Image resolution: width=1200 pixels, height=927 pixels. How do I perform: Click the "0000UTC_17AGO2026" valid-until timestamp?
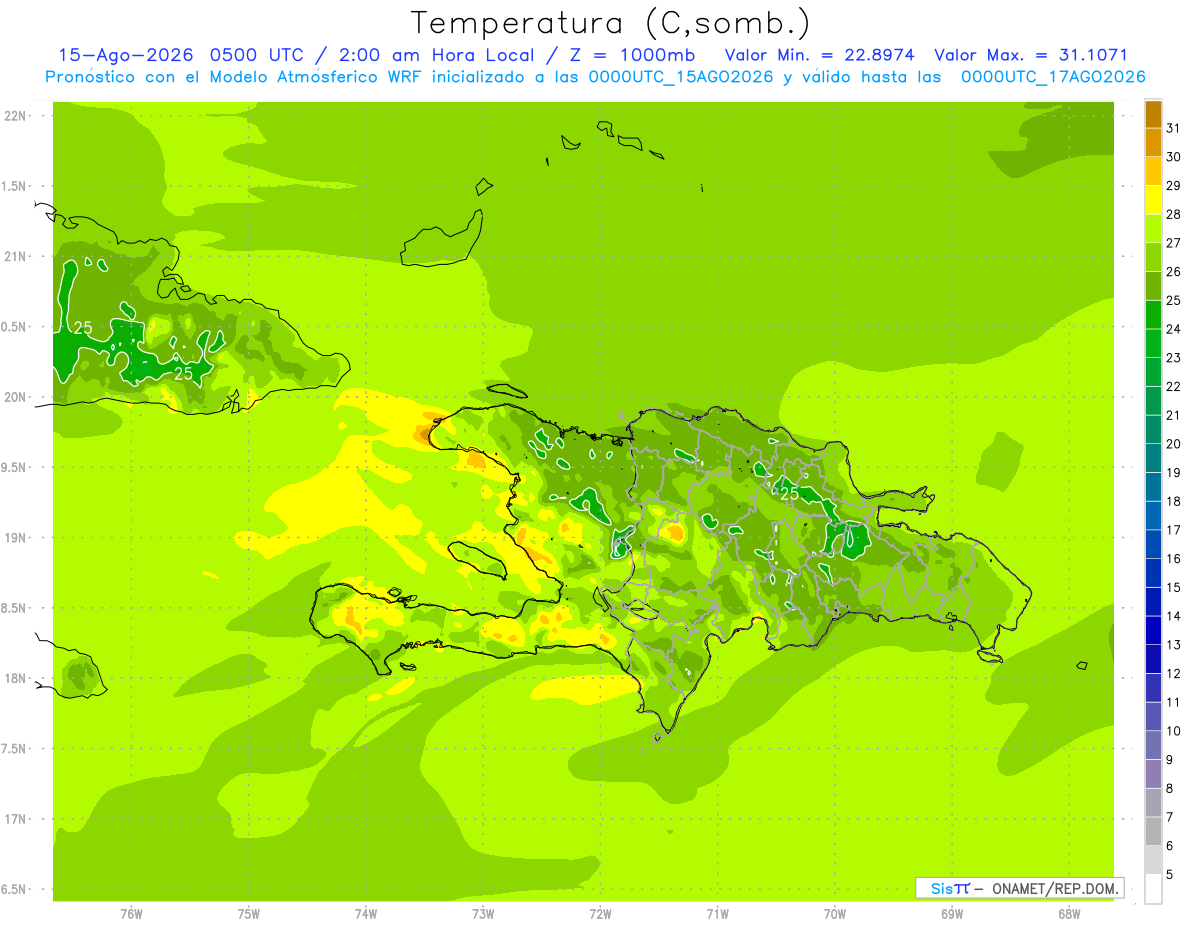coord(1053,76)
